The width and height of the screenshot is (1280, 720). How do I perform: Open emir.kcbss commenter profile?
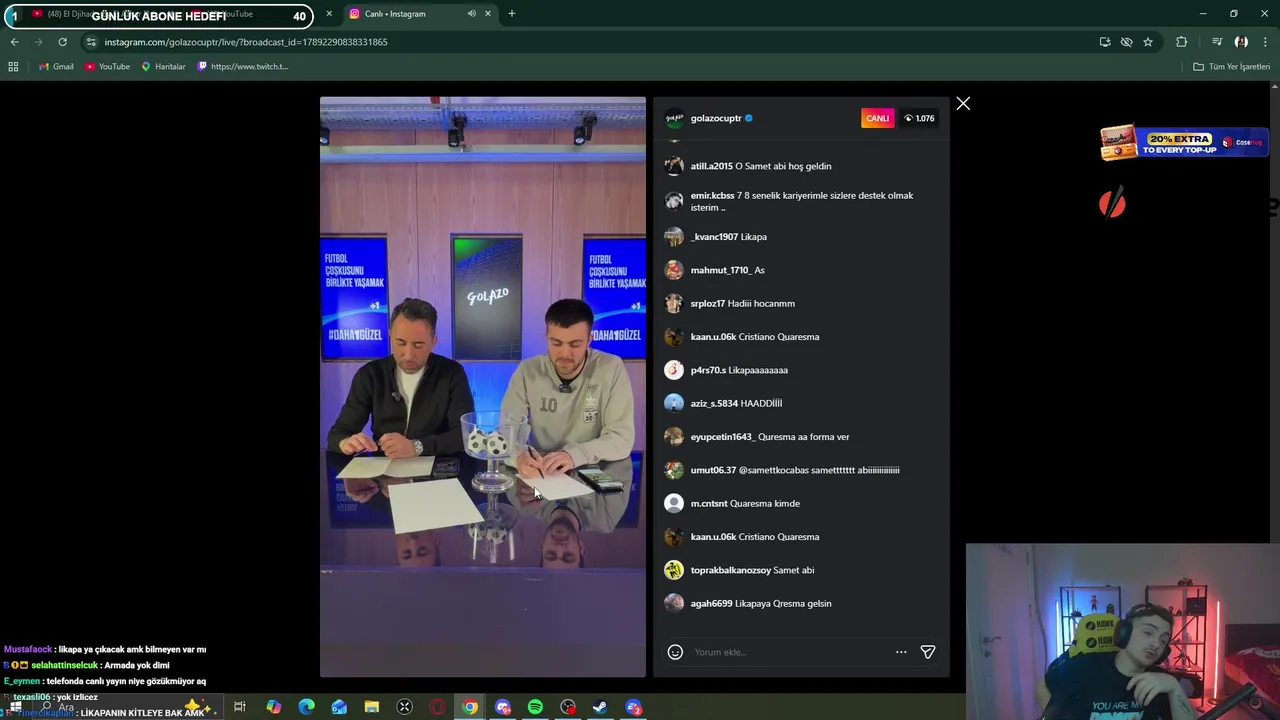712,195
